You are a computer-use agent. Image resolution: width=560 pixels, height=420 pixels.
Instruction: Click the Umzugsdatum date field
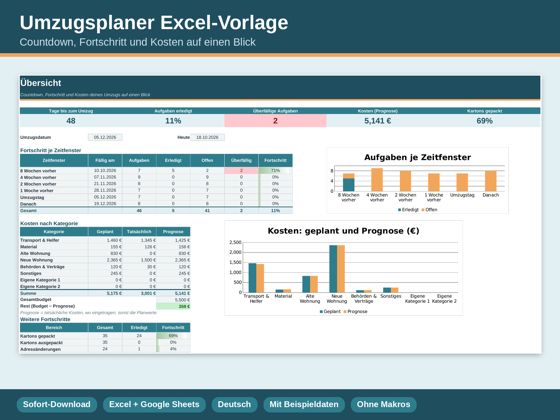(105, 137)
